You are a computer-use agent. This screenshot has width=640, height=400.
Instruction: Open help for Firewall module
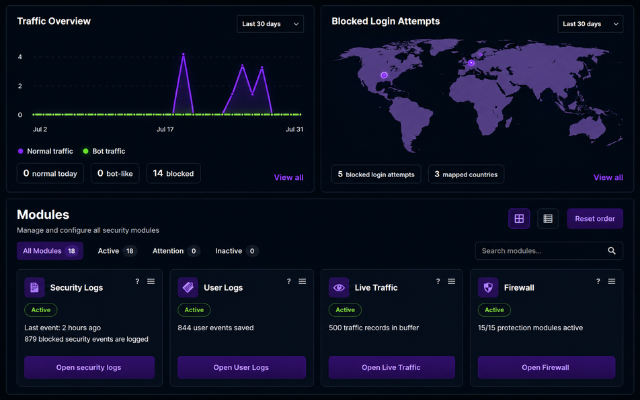tap(598, 281)
